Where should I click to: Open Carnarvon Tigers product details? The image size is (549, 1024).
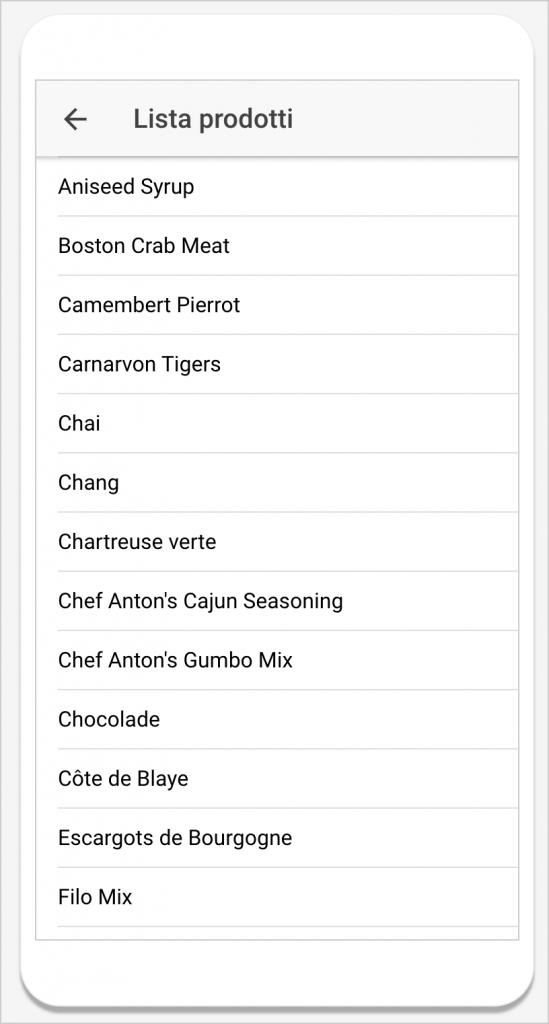[277, 364]
